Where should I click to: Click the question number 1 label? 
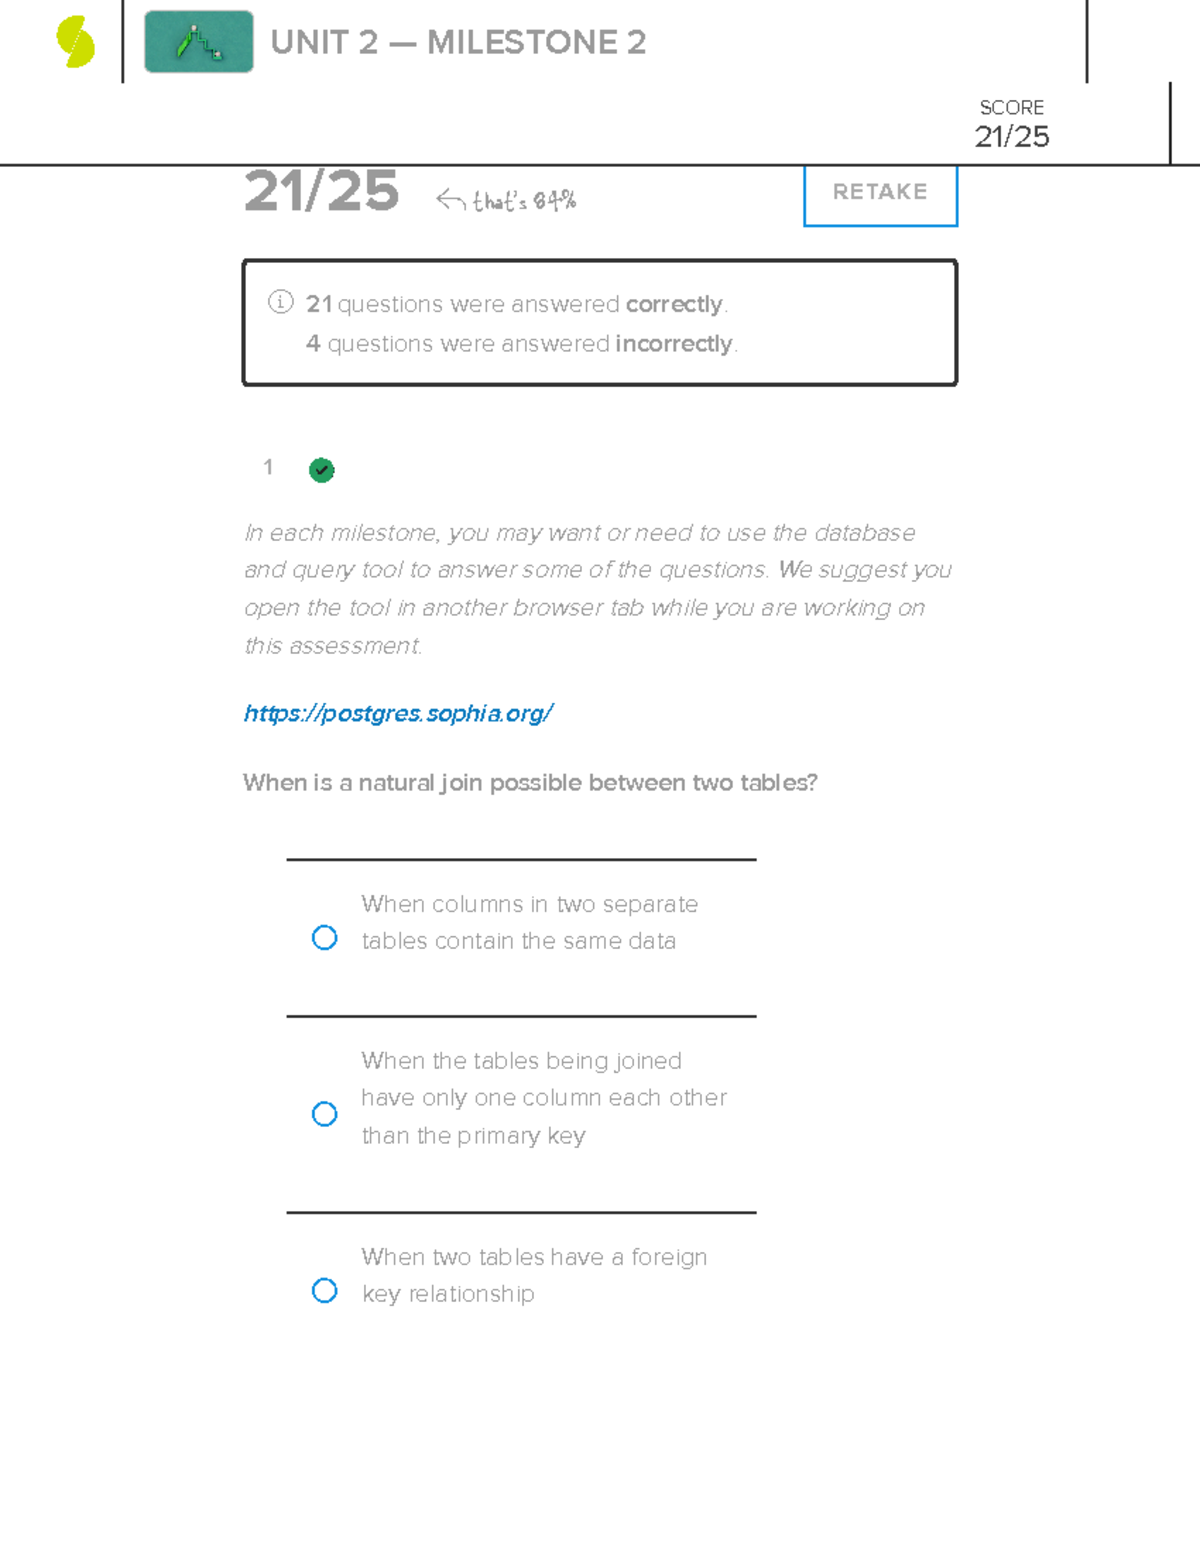click(x=268, y=468)
